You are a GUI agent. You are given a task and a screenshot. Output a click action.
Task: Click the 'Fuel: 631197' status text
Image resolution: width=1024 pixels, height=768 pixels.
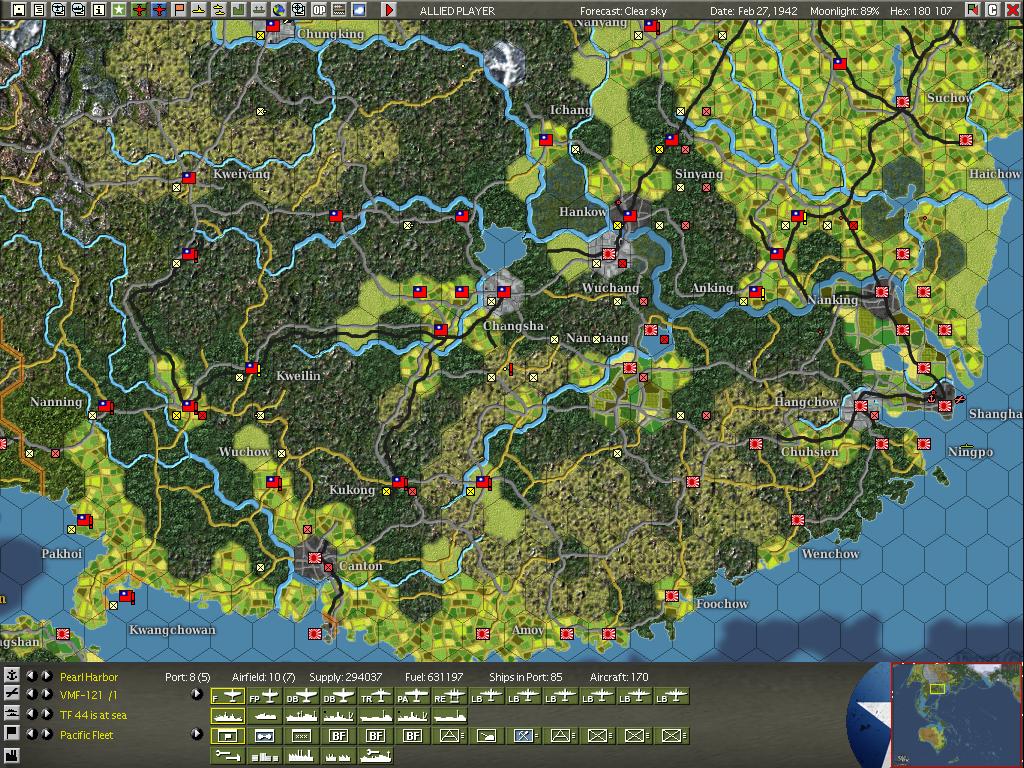tap(434, 677)
